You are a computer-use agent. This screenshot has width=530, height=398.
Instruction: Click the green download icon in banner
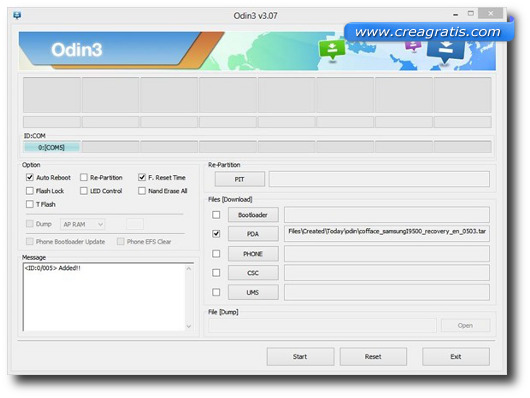(332, 49)
